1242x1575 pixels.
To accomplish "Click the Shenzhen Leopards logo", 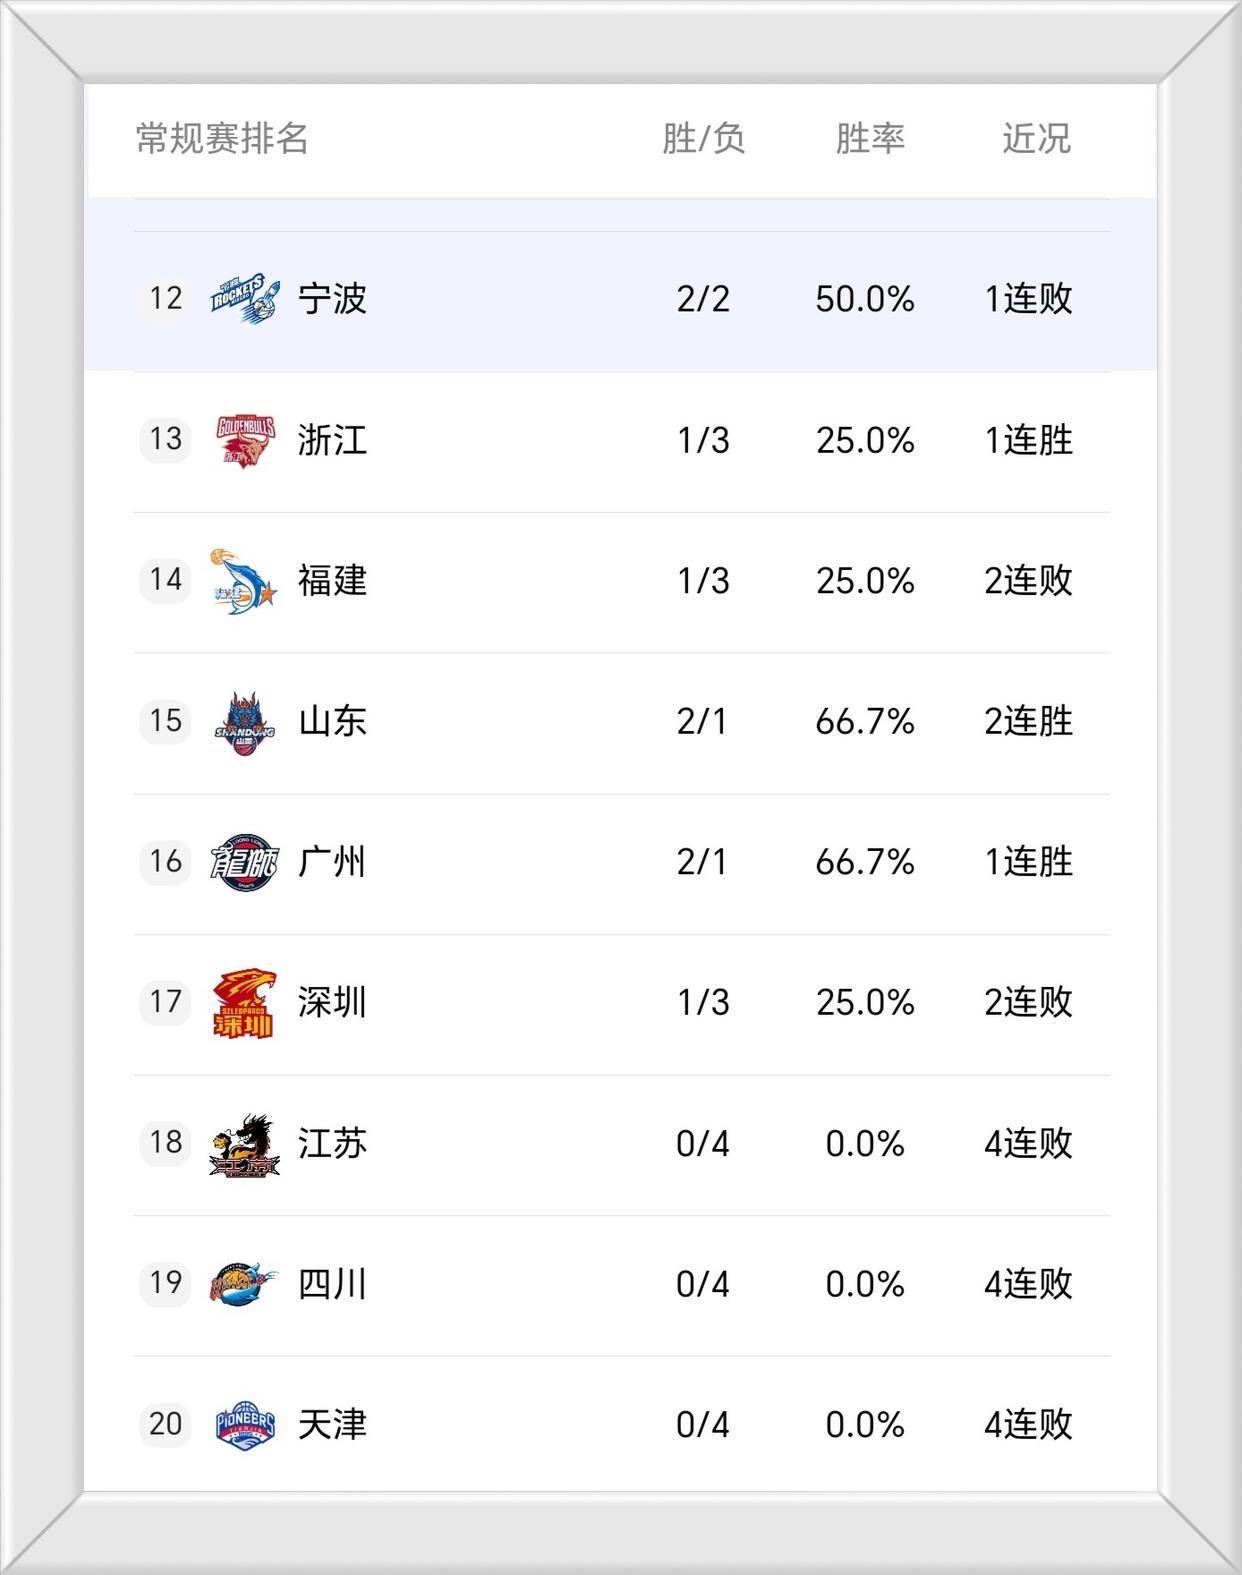I will coord(243,1003).
